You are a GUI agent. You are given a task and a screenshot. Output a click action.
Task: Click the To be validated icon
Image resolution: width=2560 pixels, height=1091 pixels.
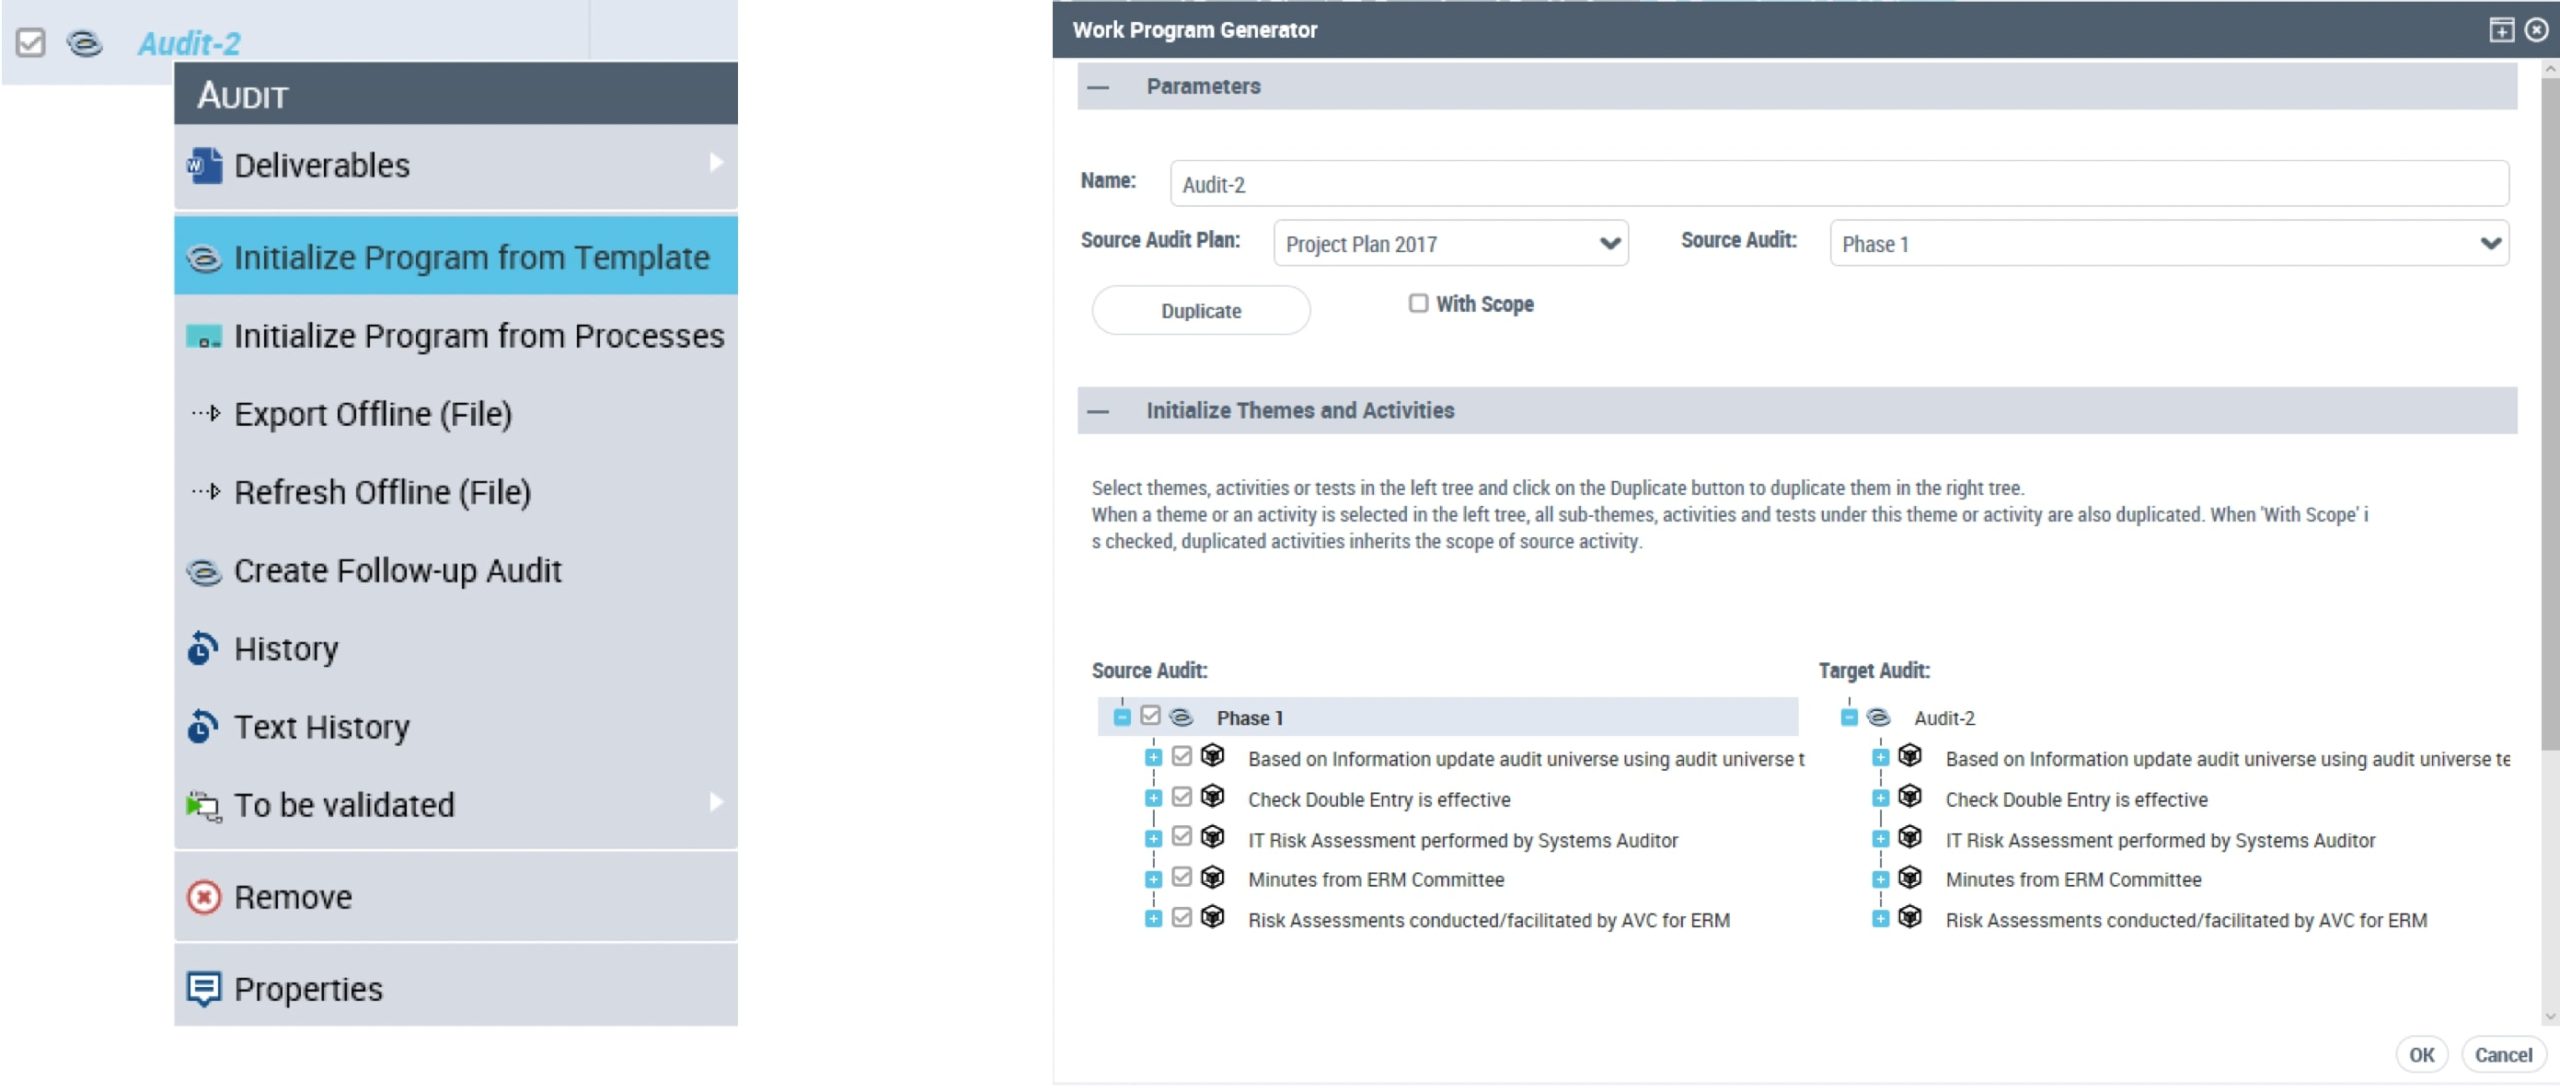[x=203, y=805]
